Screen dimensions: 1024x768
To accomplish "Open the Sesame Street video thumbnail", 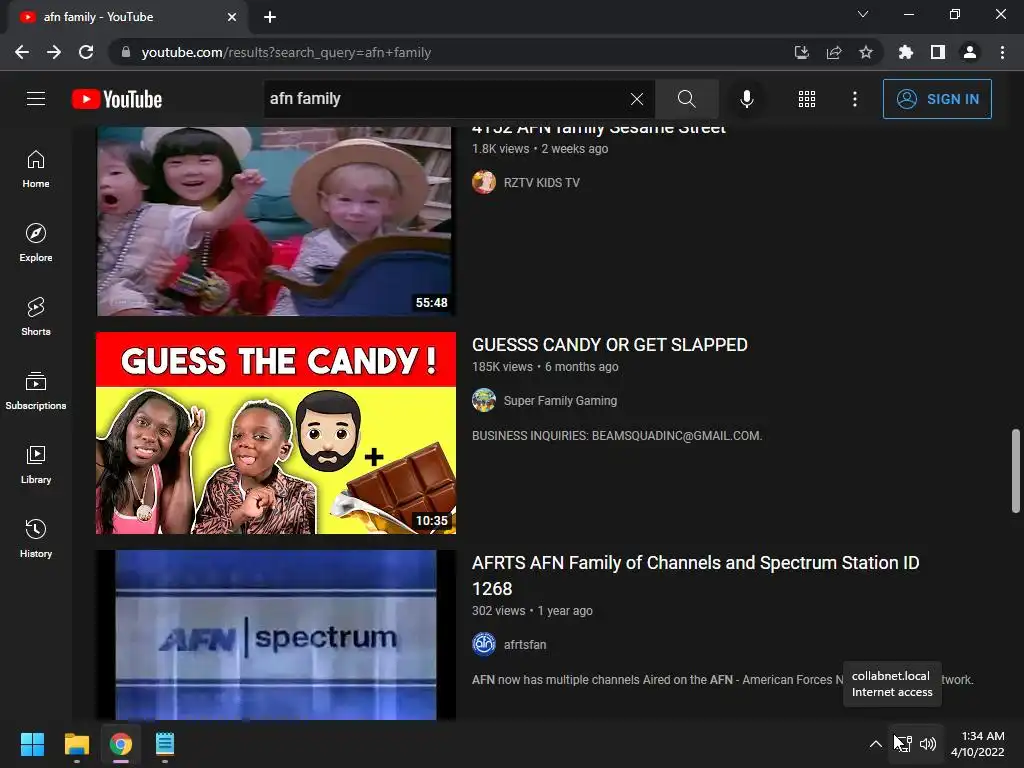I will coord(276,221).
